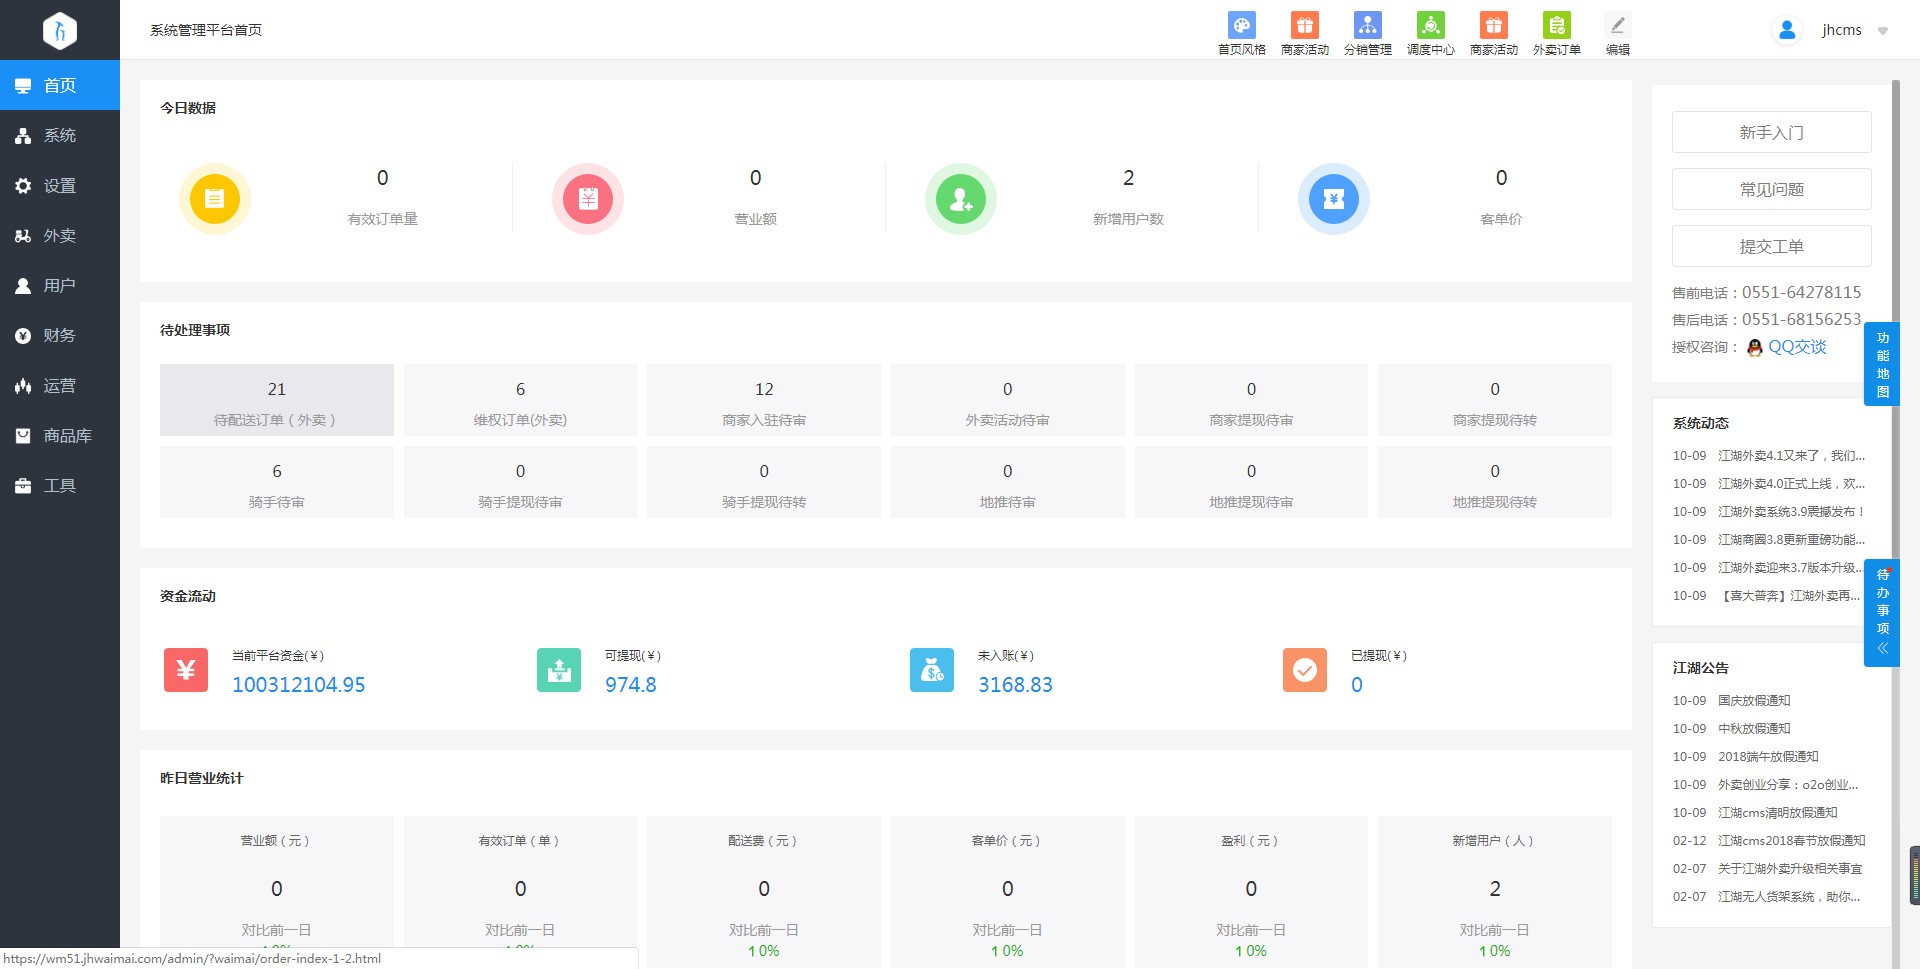Click the 已提现 checkmark icon
The height and width of the screenshot is (969, 1920).
pyautogui.click(x=1305, y=670)
